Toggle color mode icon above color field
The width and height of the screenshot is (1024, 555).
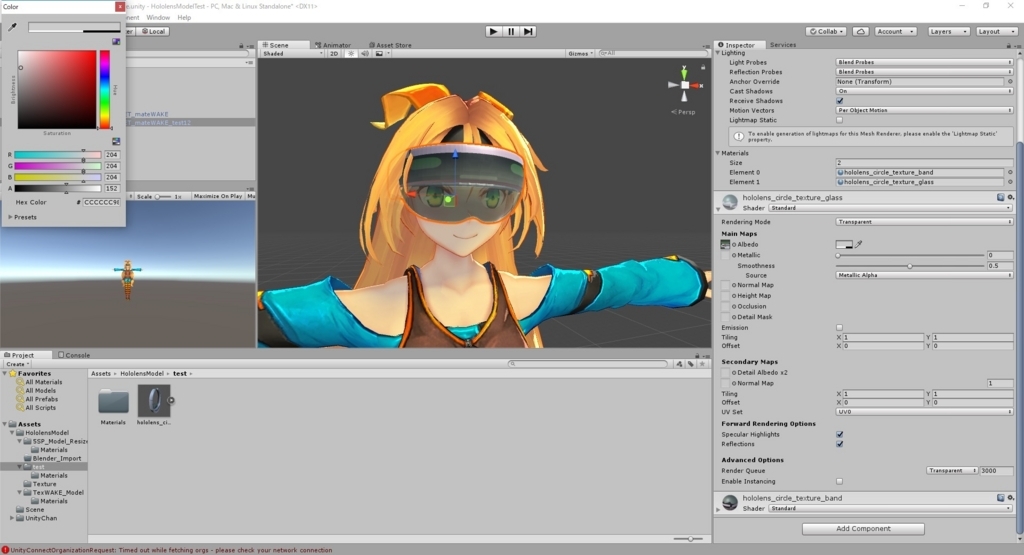coord(116,41)
